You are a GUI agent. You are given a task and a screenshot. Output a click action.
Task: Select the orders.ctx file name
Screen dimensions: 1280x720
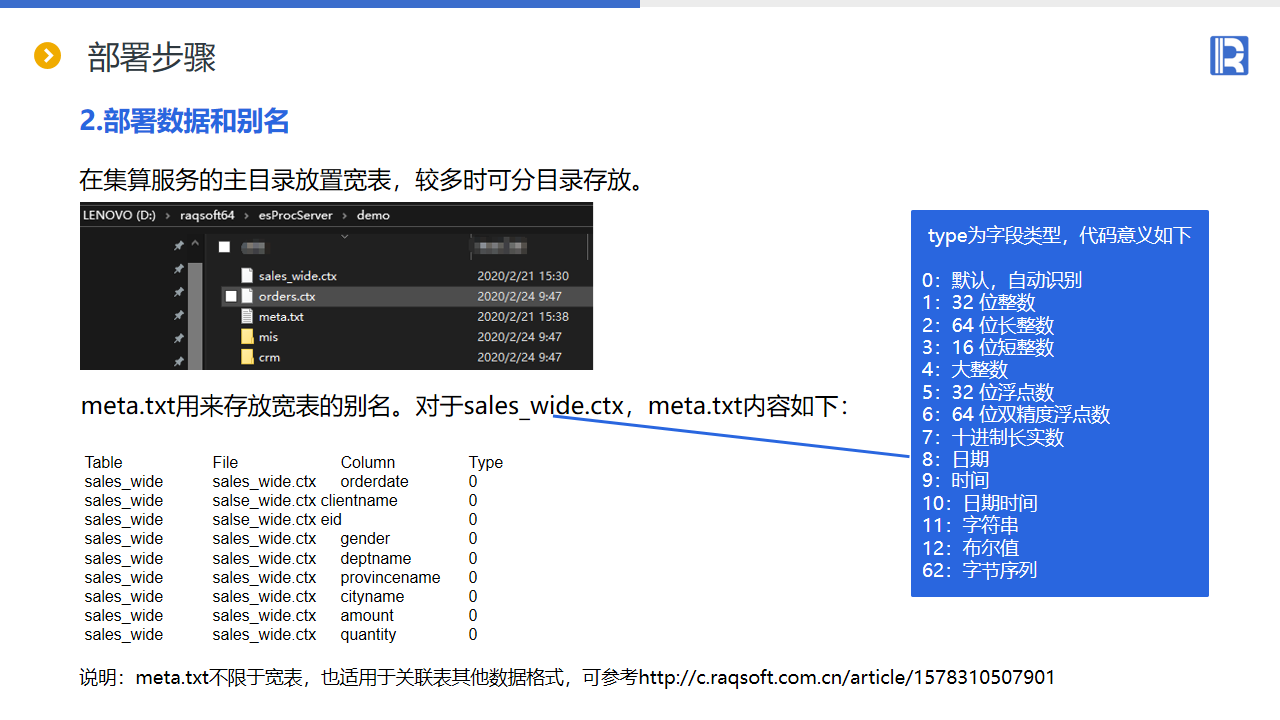[x=287, y=296]
